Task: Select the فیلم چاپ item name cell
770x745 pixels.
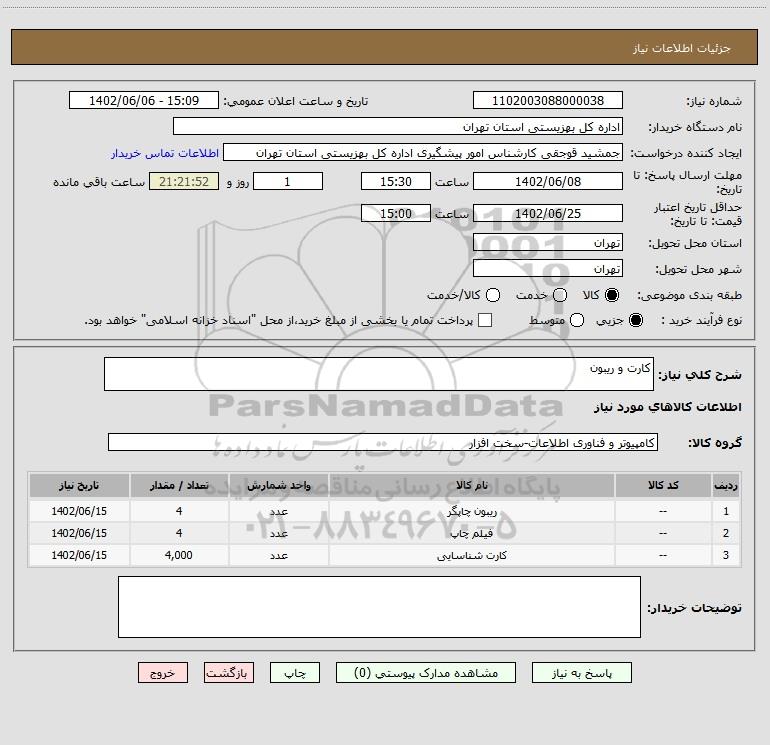Action: coord(471,533)
